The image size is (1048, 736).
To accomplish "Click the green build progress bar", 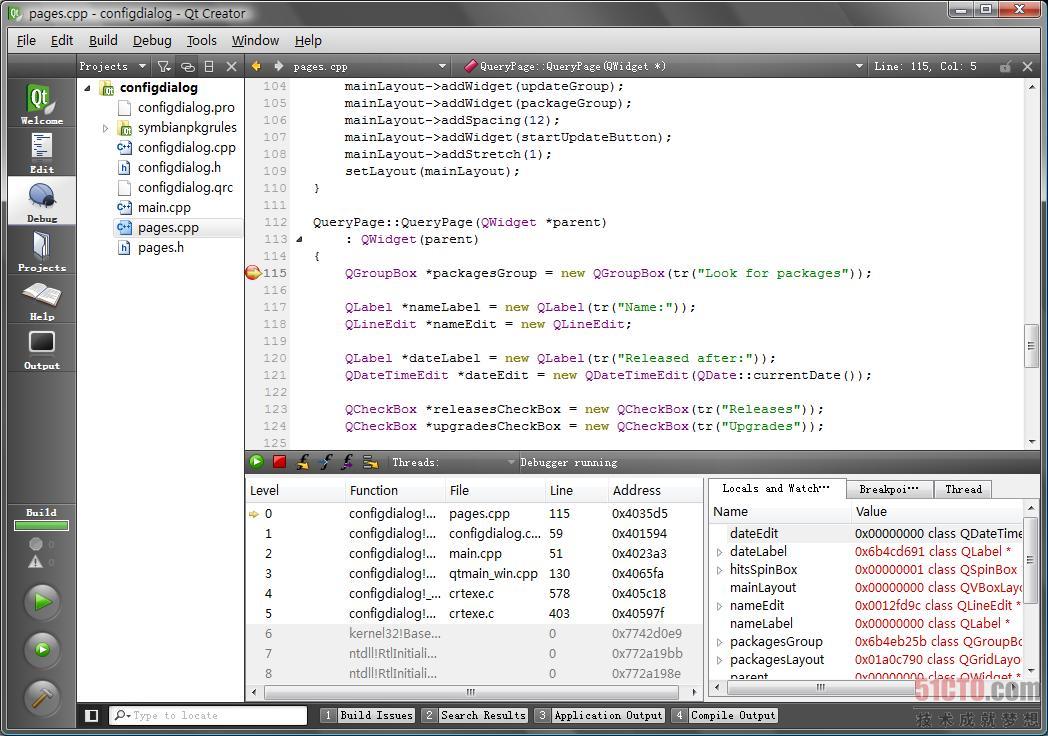I will click(41, 525).
